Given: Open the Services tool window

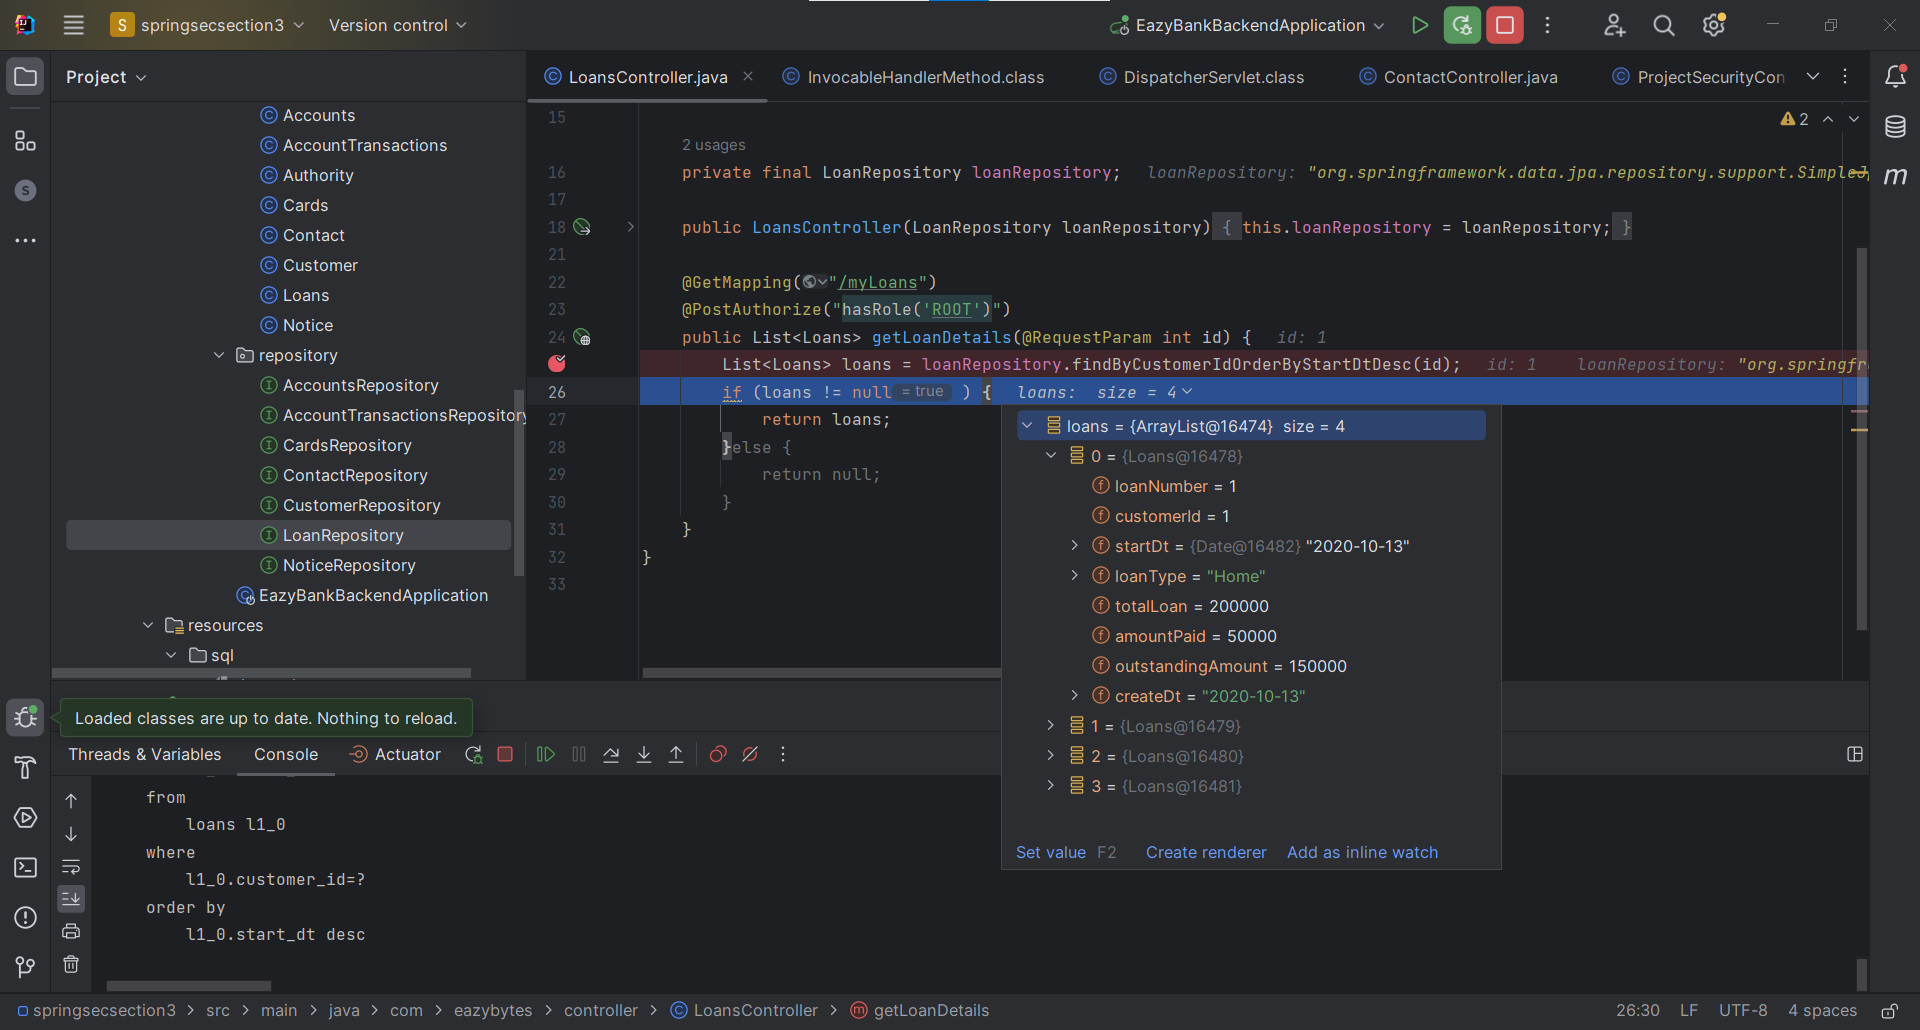Looking at the screenshot, I should pos(25,817).
